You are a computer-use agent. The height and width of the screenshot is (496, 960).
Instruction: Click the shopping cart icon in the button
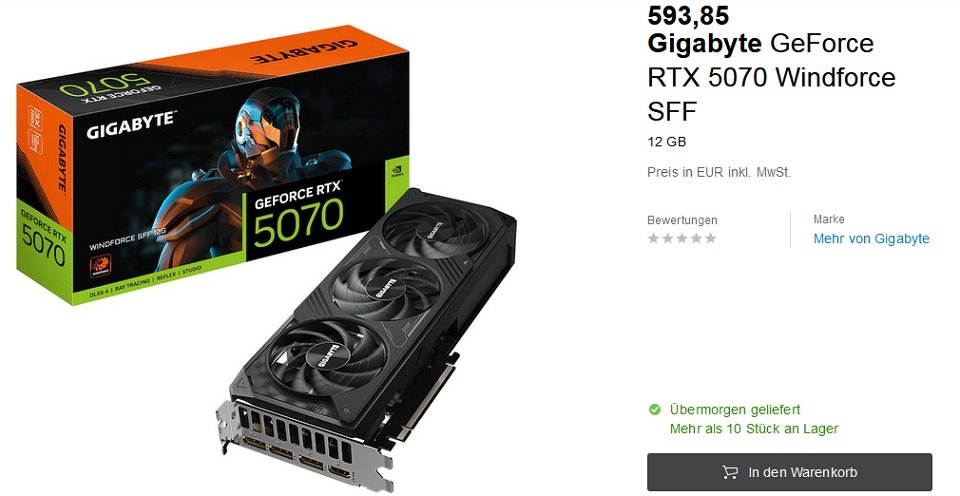point(729,472)
